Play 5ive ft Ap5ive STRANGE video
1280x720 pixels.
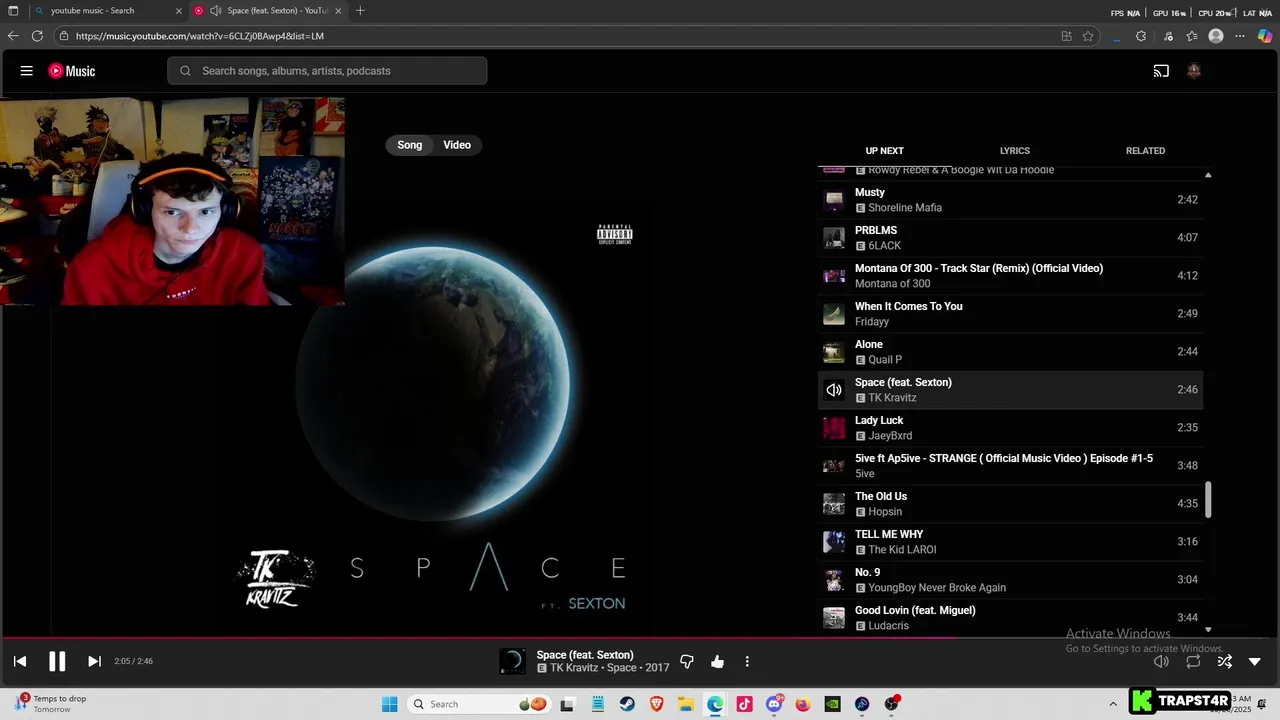[1010, 466]
